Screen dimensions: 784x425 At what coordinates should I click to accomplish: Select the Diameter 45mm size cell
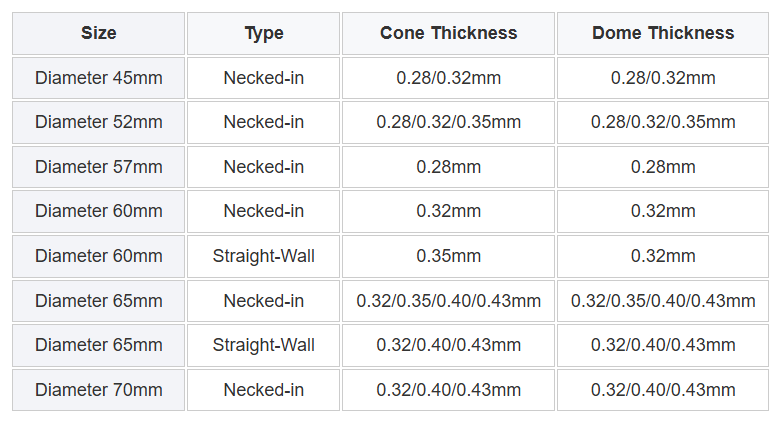98,78
